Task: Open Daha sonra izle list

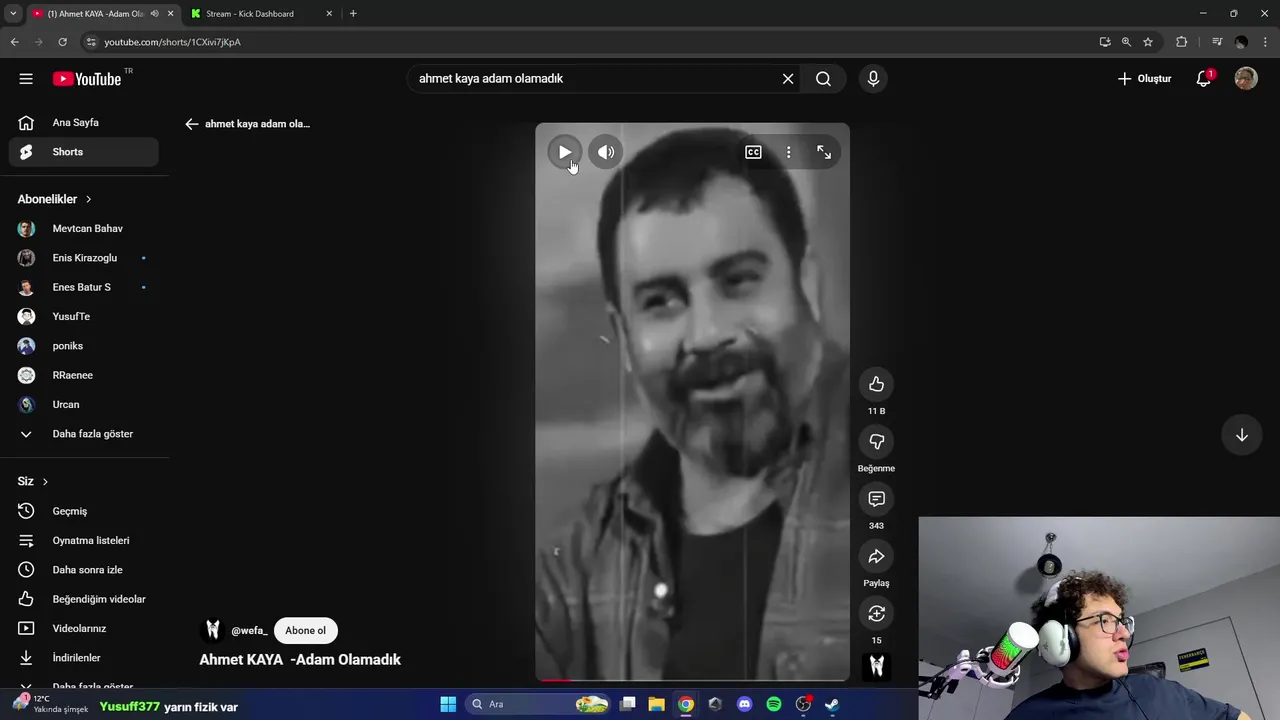Action: coord(84,570)
